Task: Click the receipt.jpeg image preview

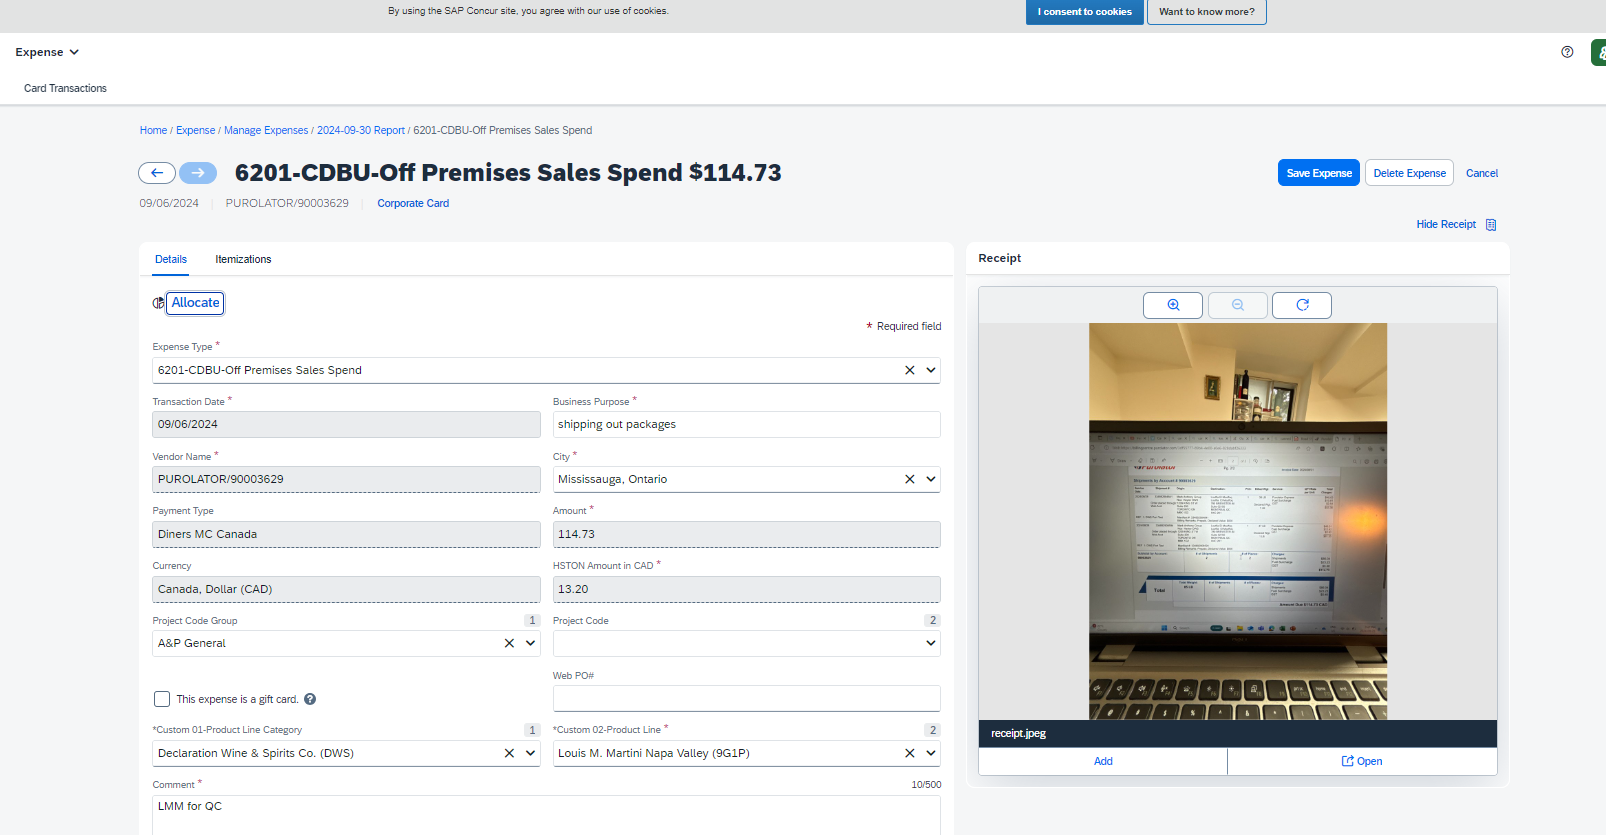Action: click(1237, 520)
